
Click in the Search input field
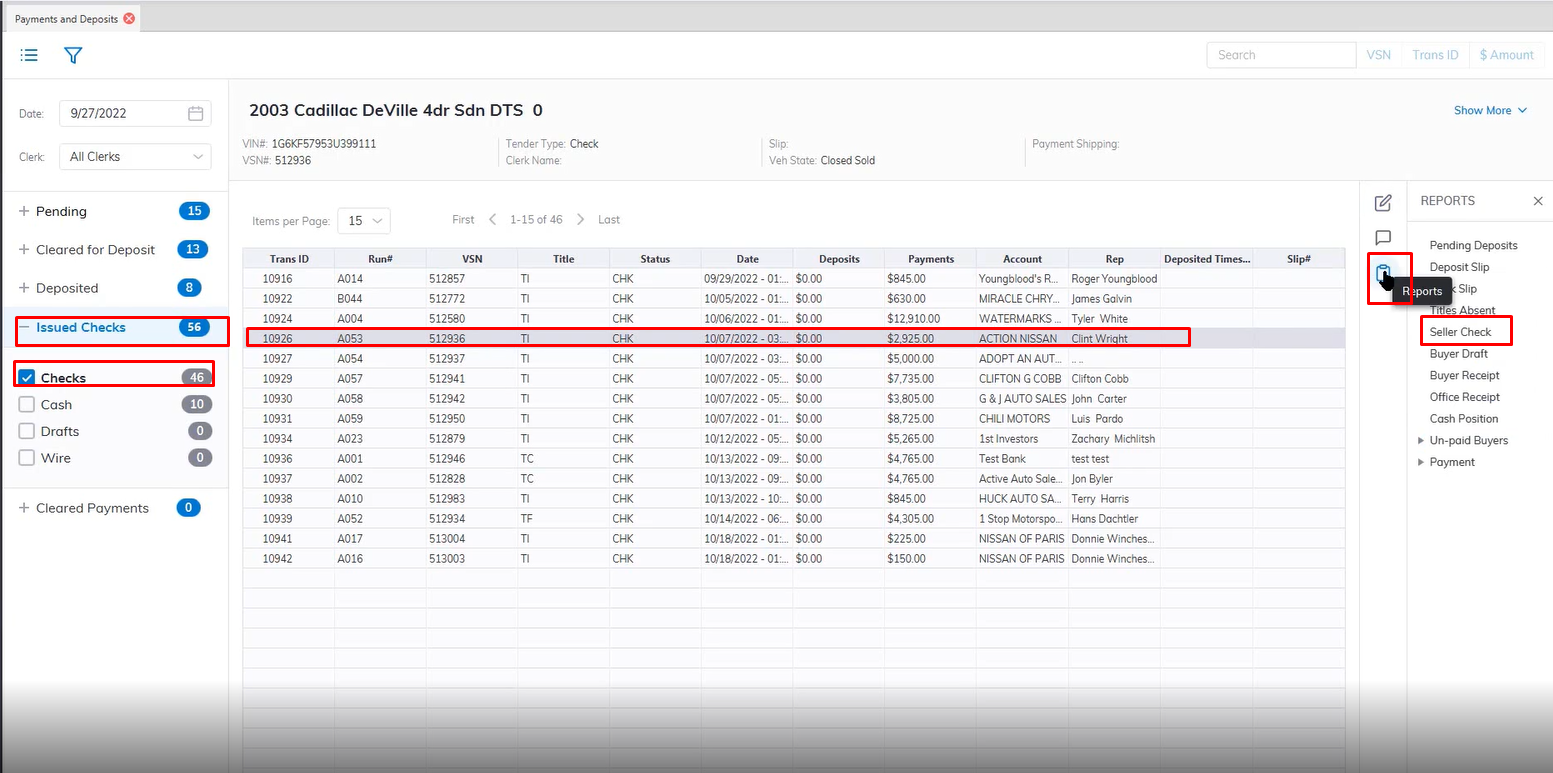[x=1280, y=55]
